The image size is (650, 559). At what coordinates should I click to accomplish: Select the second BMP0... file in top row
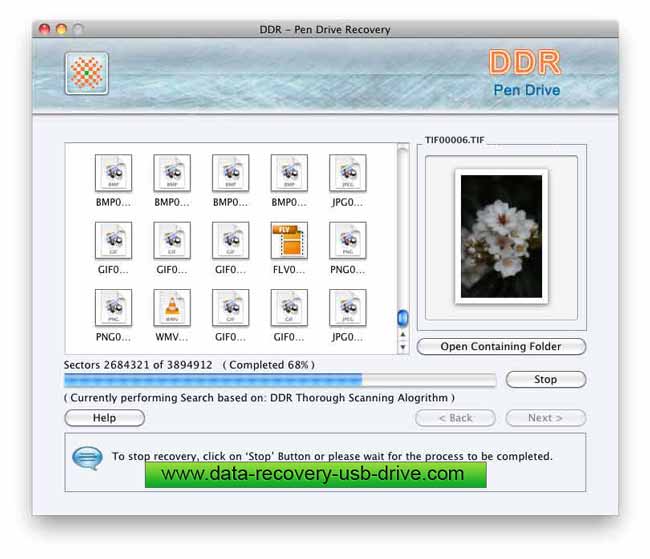(172, 173)
